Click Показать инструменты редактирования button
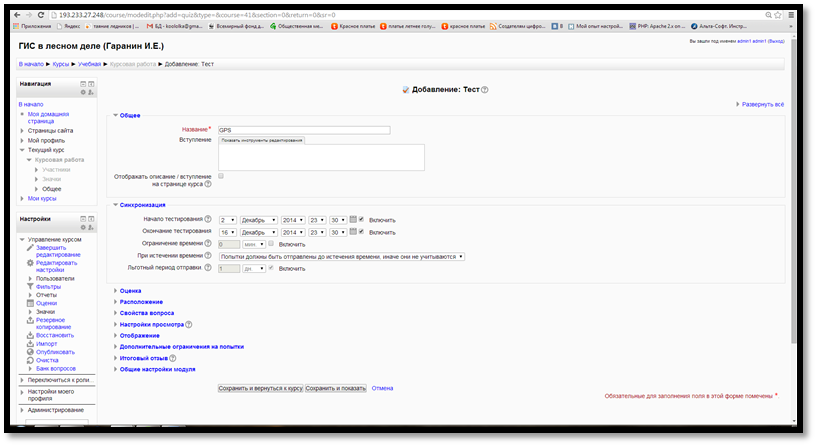 pyautogui.click(x=262, y=140)
